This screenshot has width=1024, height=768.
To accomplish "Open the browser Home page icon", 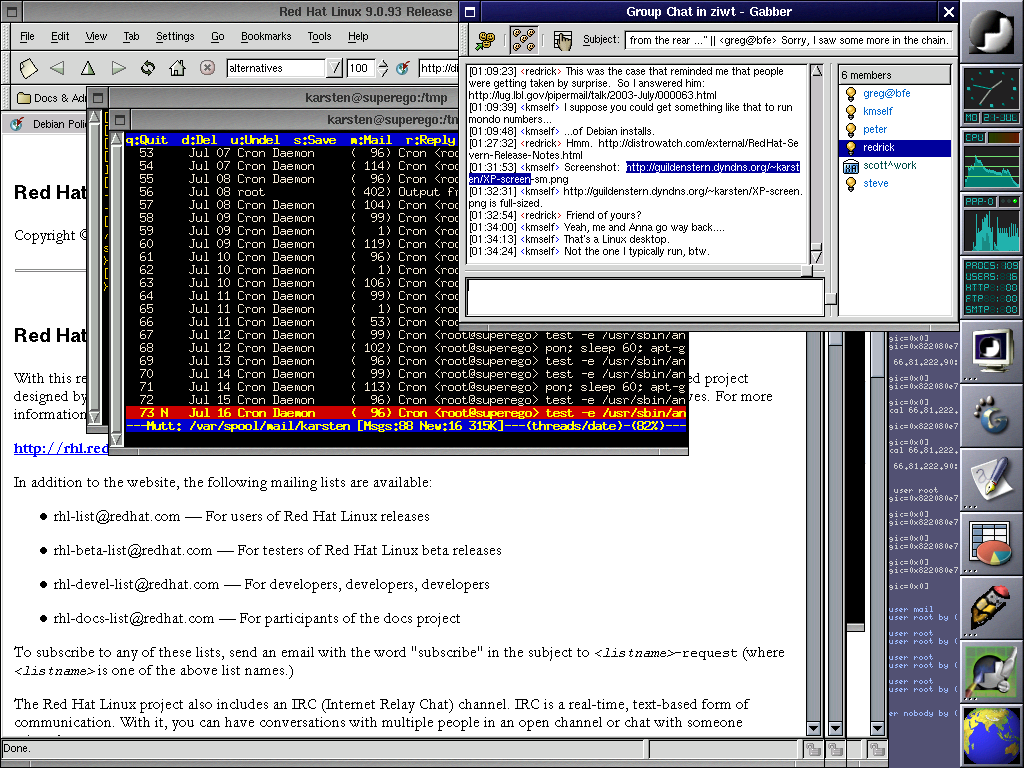I will click(177, 68).
